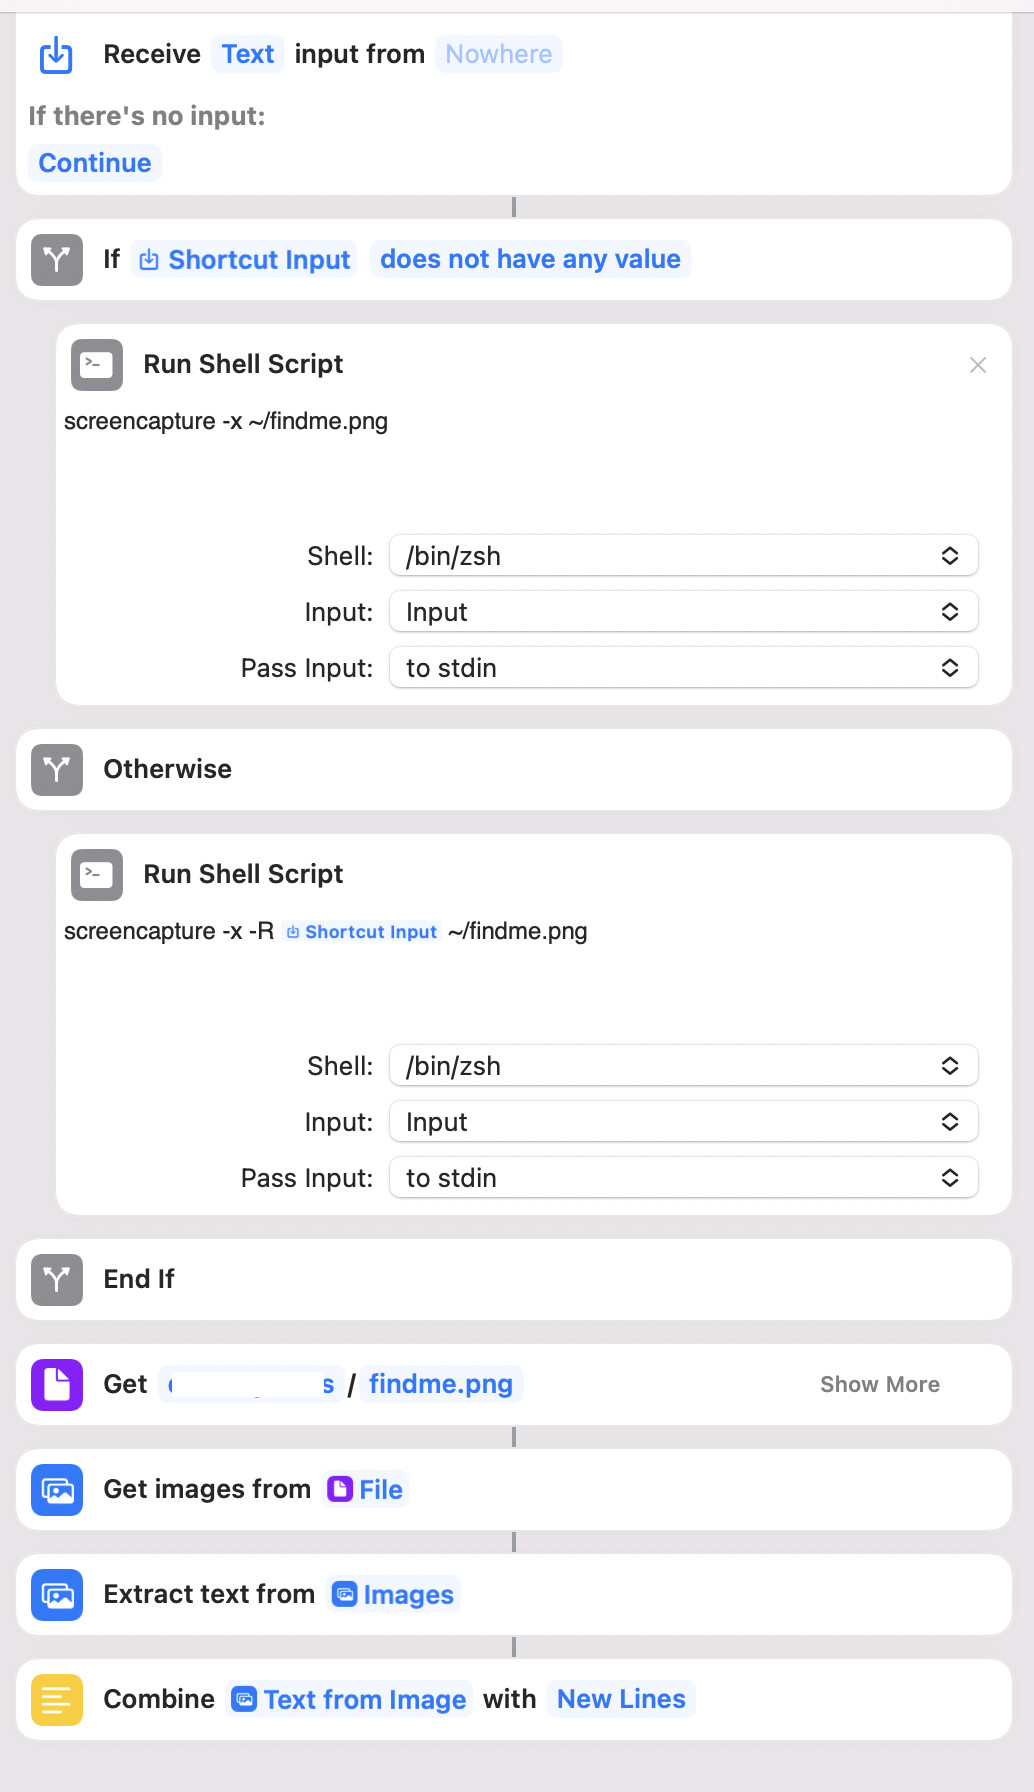Open the first Pass Input to stdin dropdown

pos(683,668)
